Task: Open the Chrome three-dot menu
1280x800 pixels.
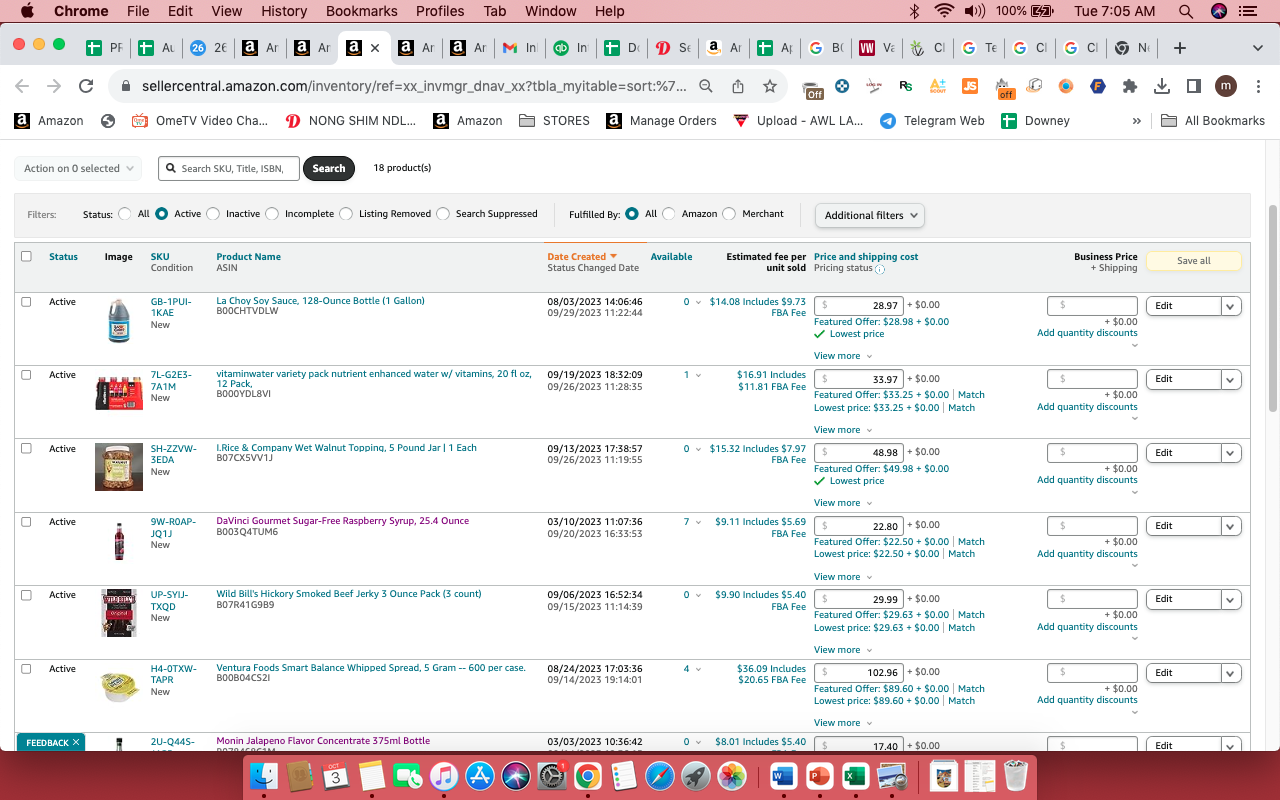Action: pyautogui.click(x=1256, y=87)
